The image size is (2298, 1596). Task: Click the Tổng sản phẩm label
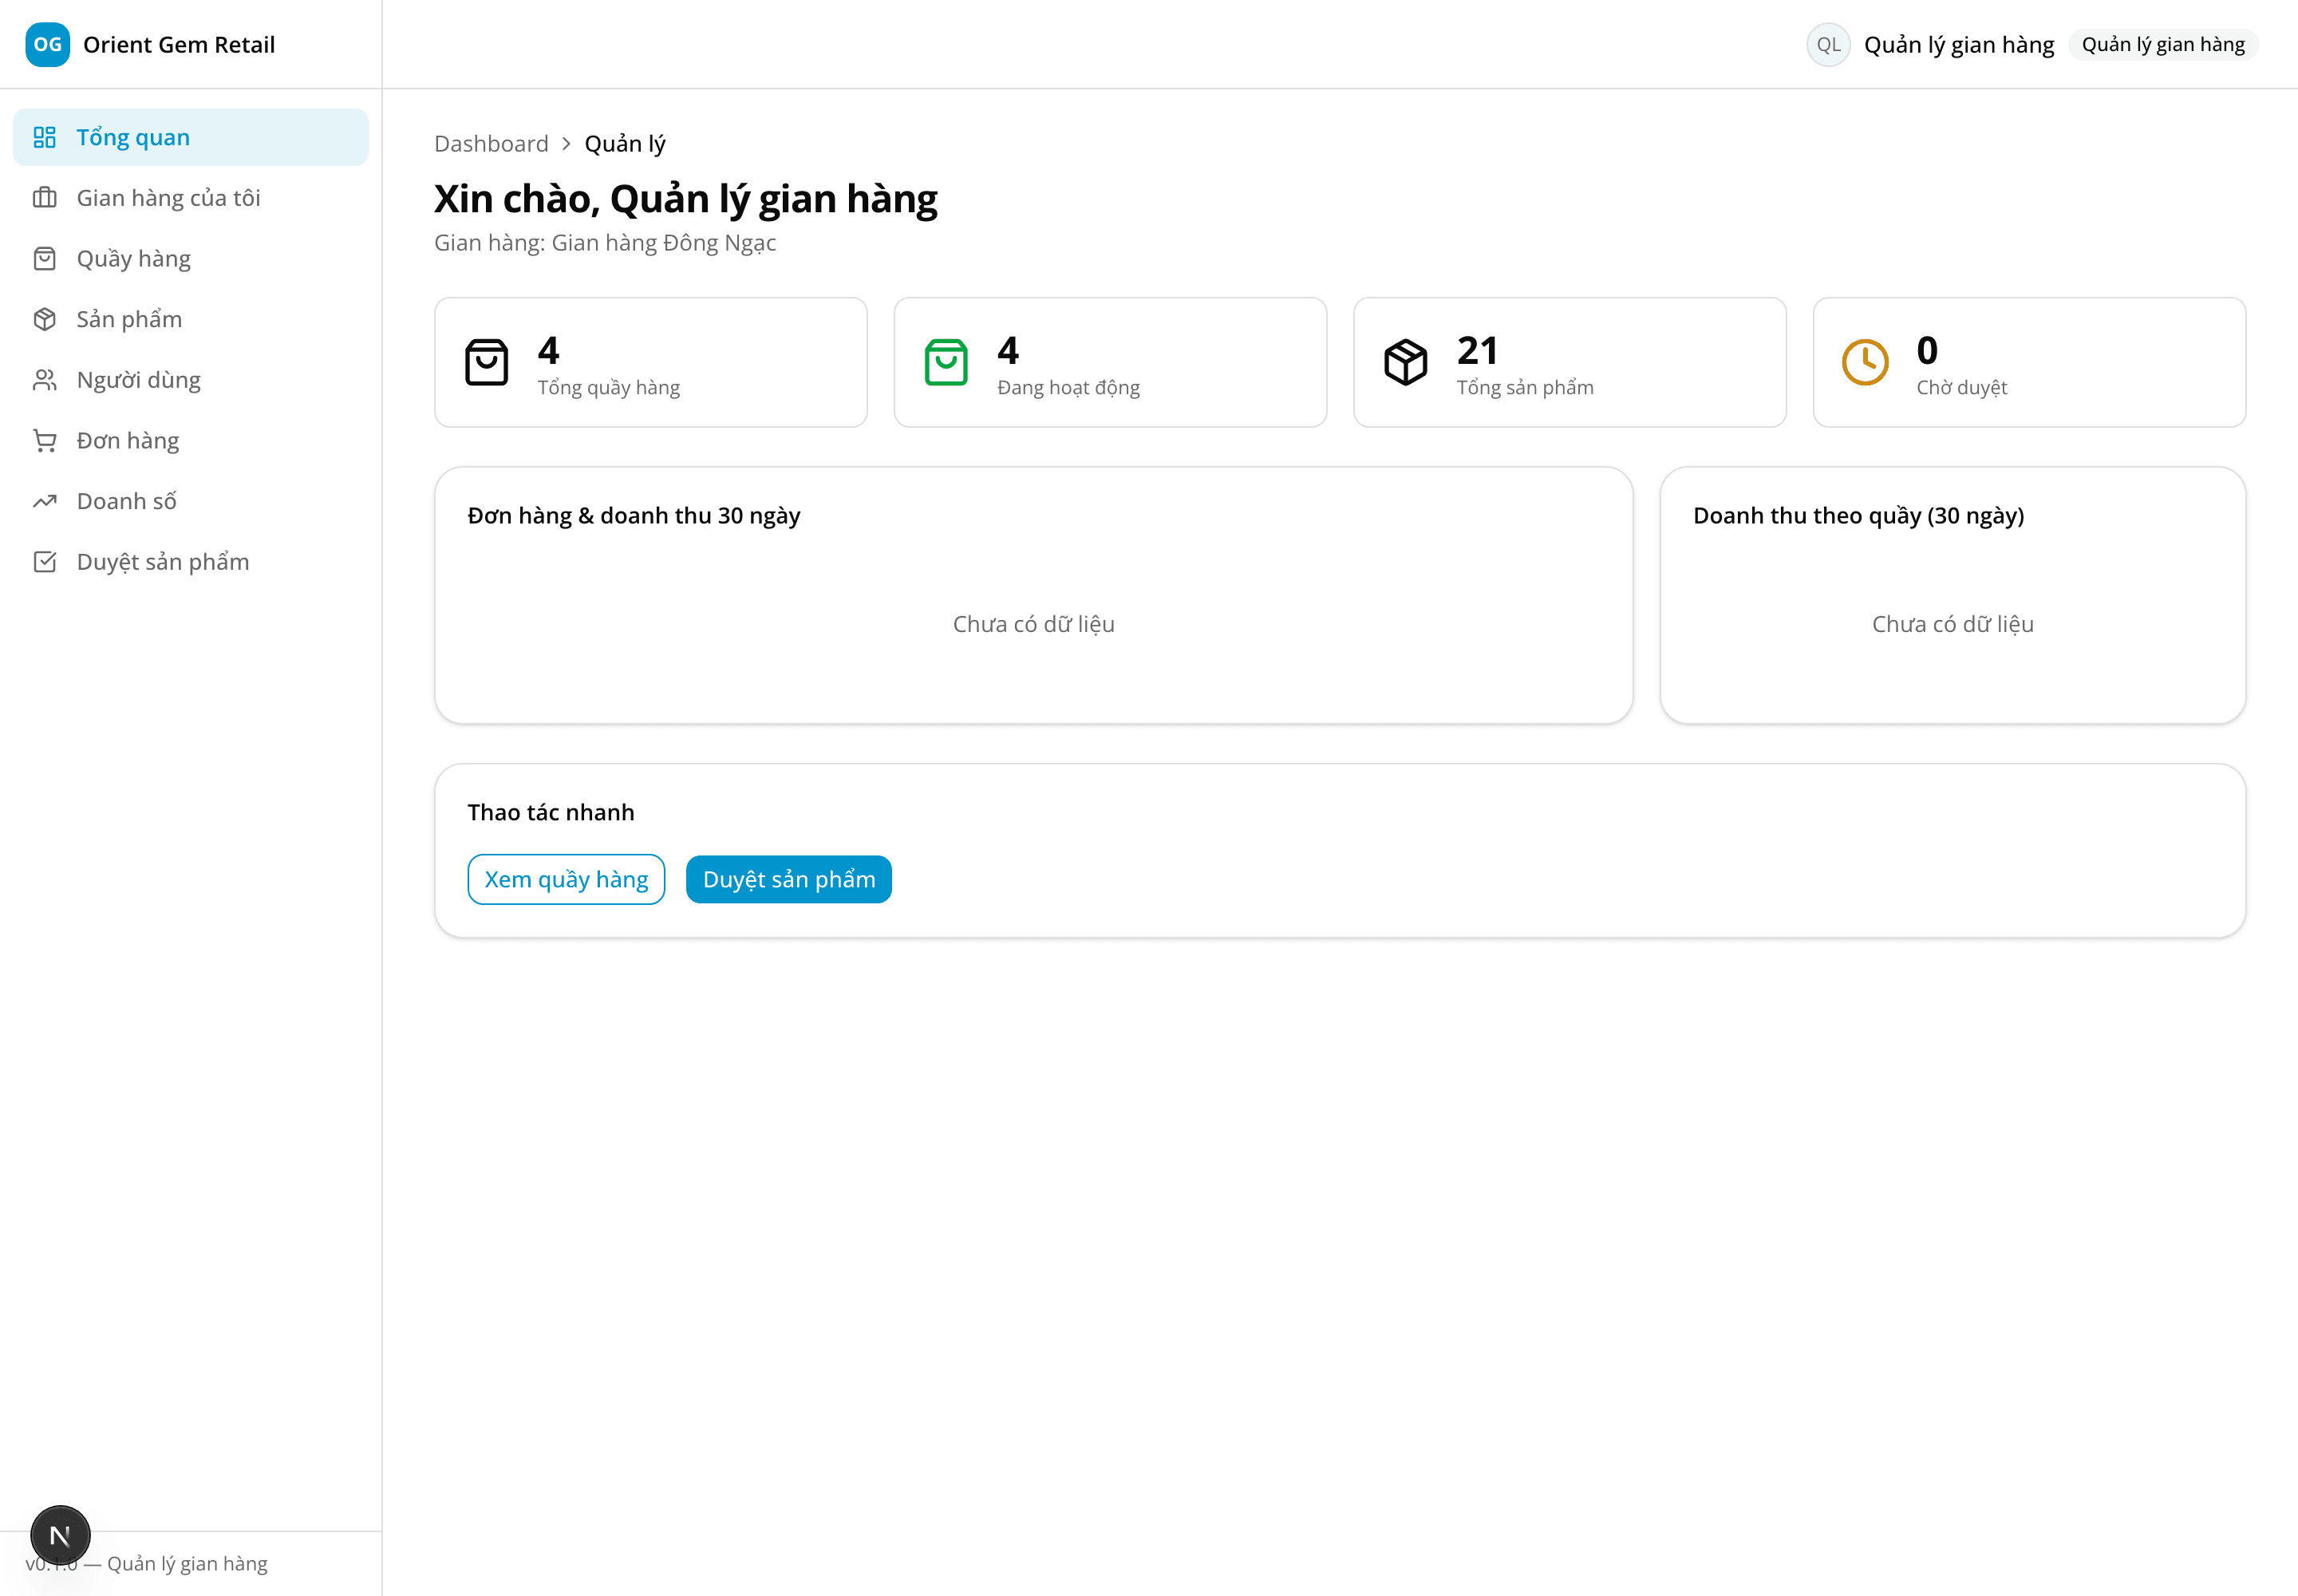[x=1525, y=388]
